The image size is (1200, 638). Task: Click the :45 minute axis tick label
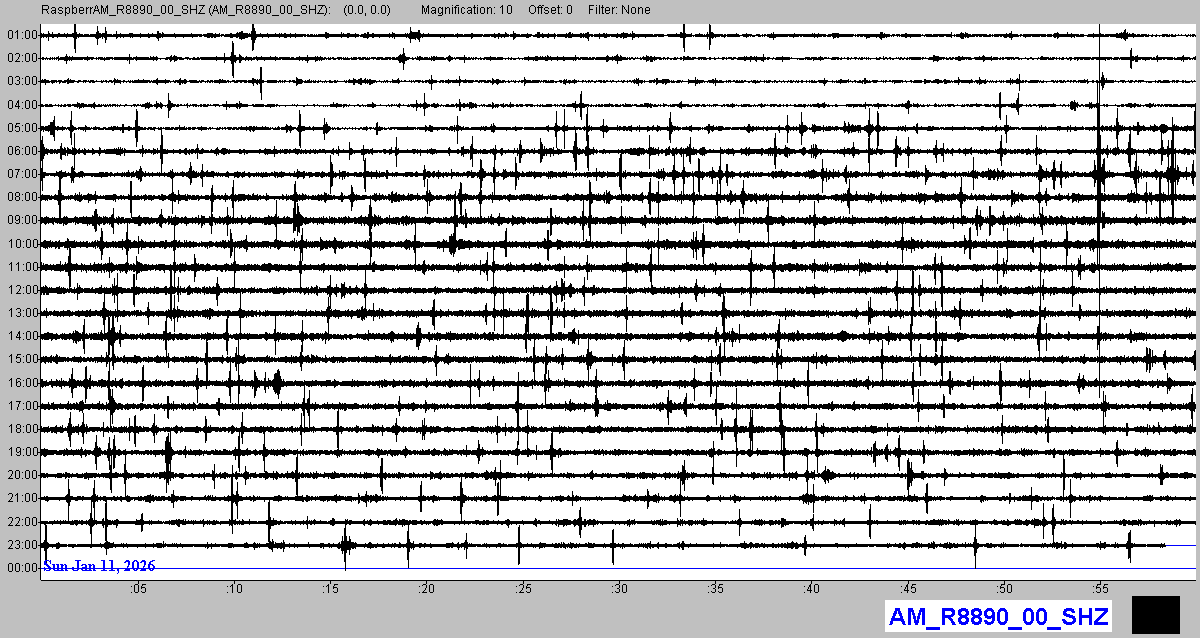click(907, 588)
